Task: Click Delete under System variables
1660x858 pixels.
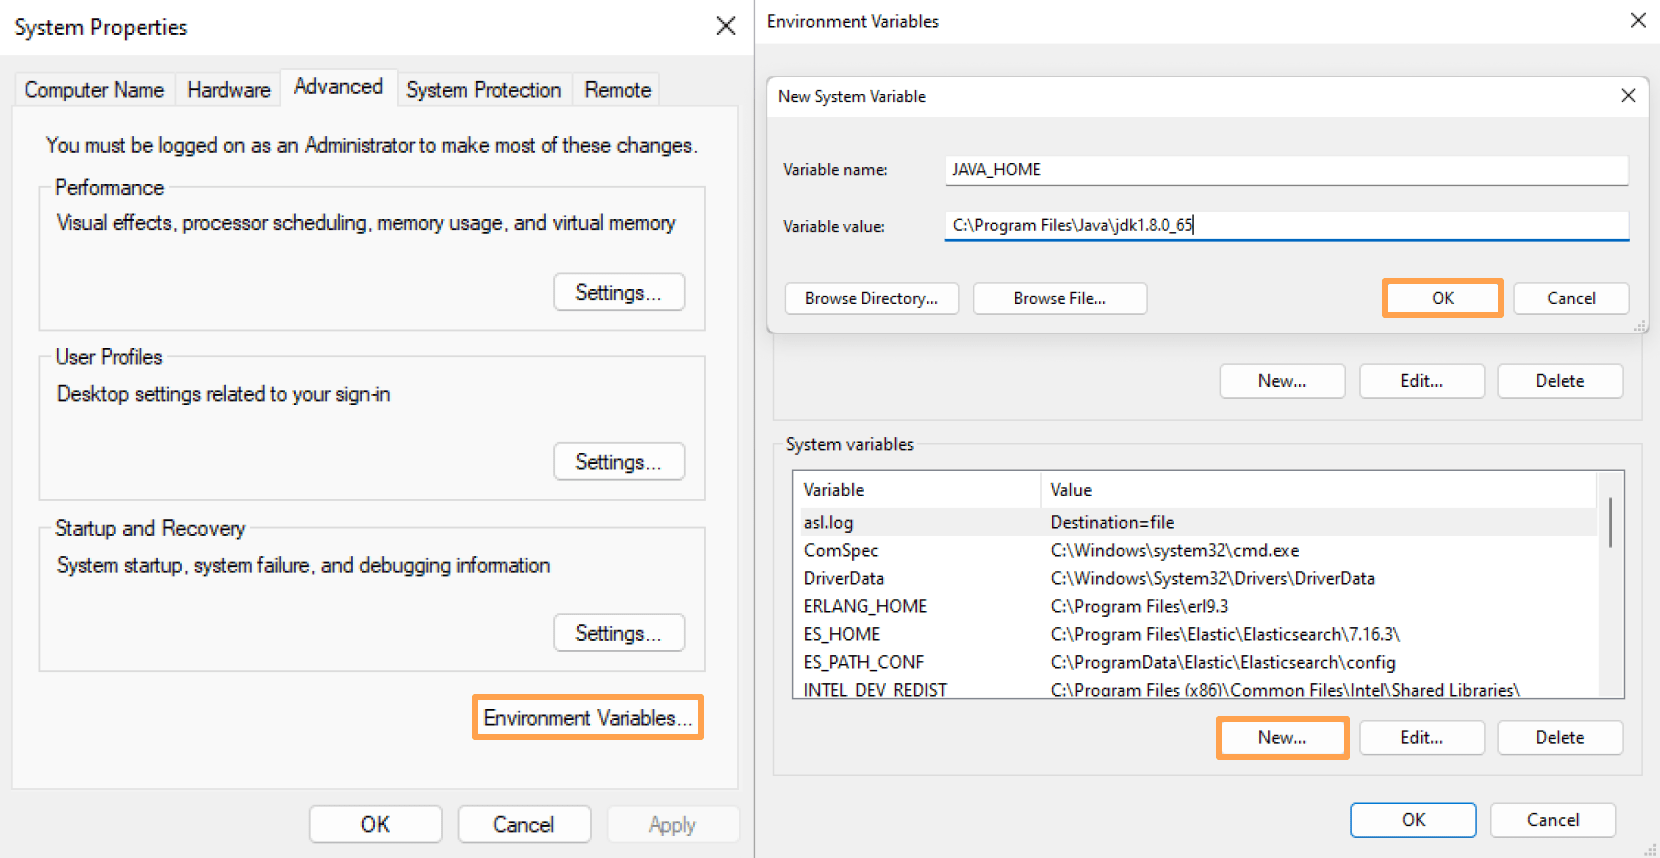Action: coord(1560,737)
